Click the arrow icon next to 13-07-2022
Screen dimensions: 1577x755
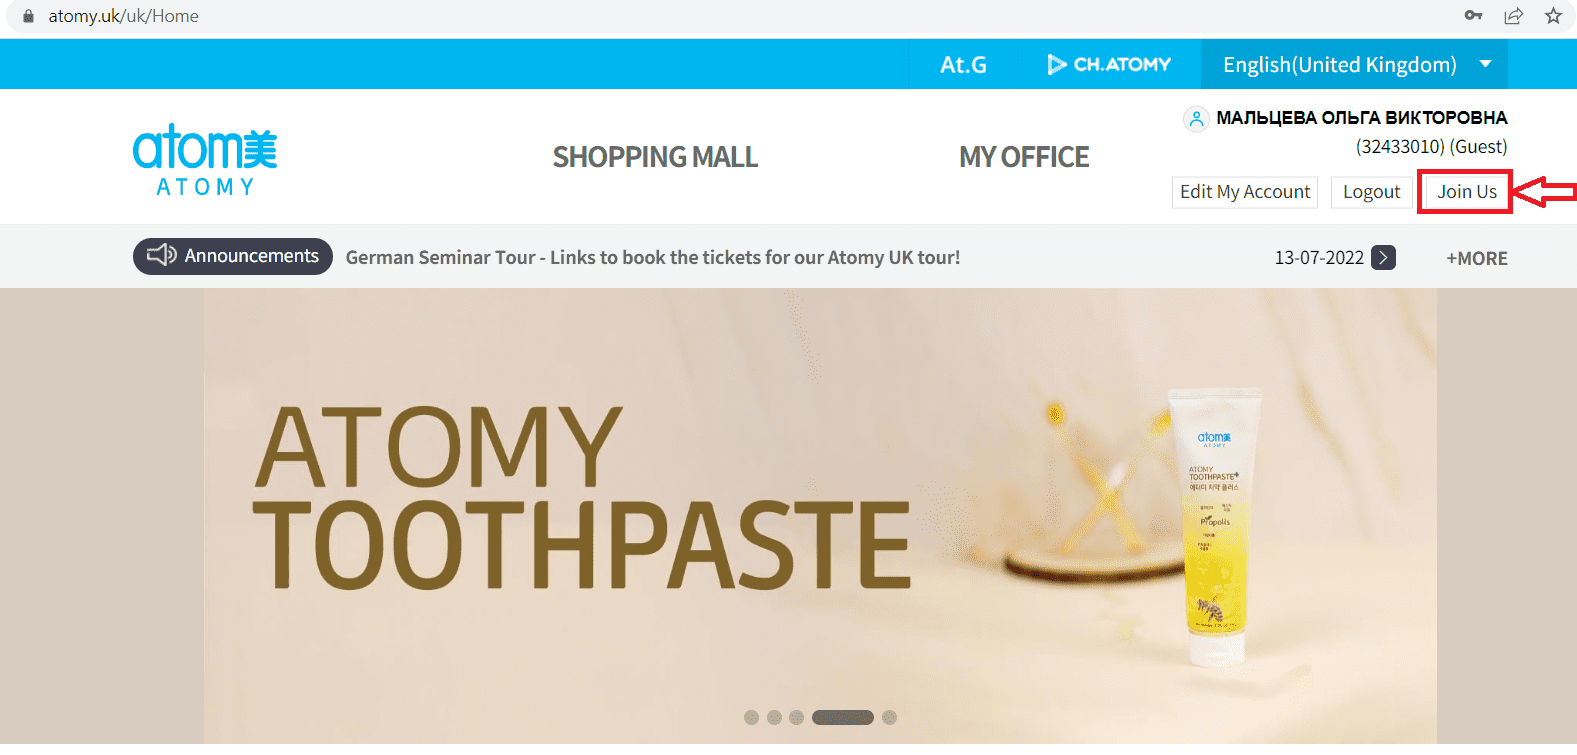[1383, 257]
